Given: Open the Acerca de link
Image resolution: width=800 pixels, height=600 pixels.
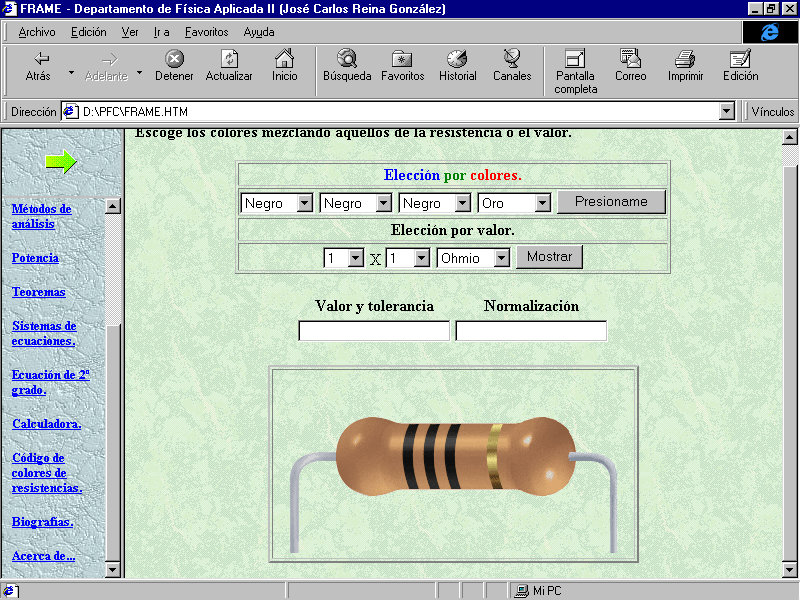Looking at the screenshot, I should pyautogui.click(x=43, y=556).
